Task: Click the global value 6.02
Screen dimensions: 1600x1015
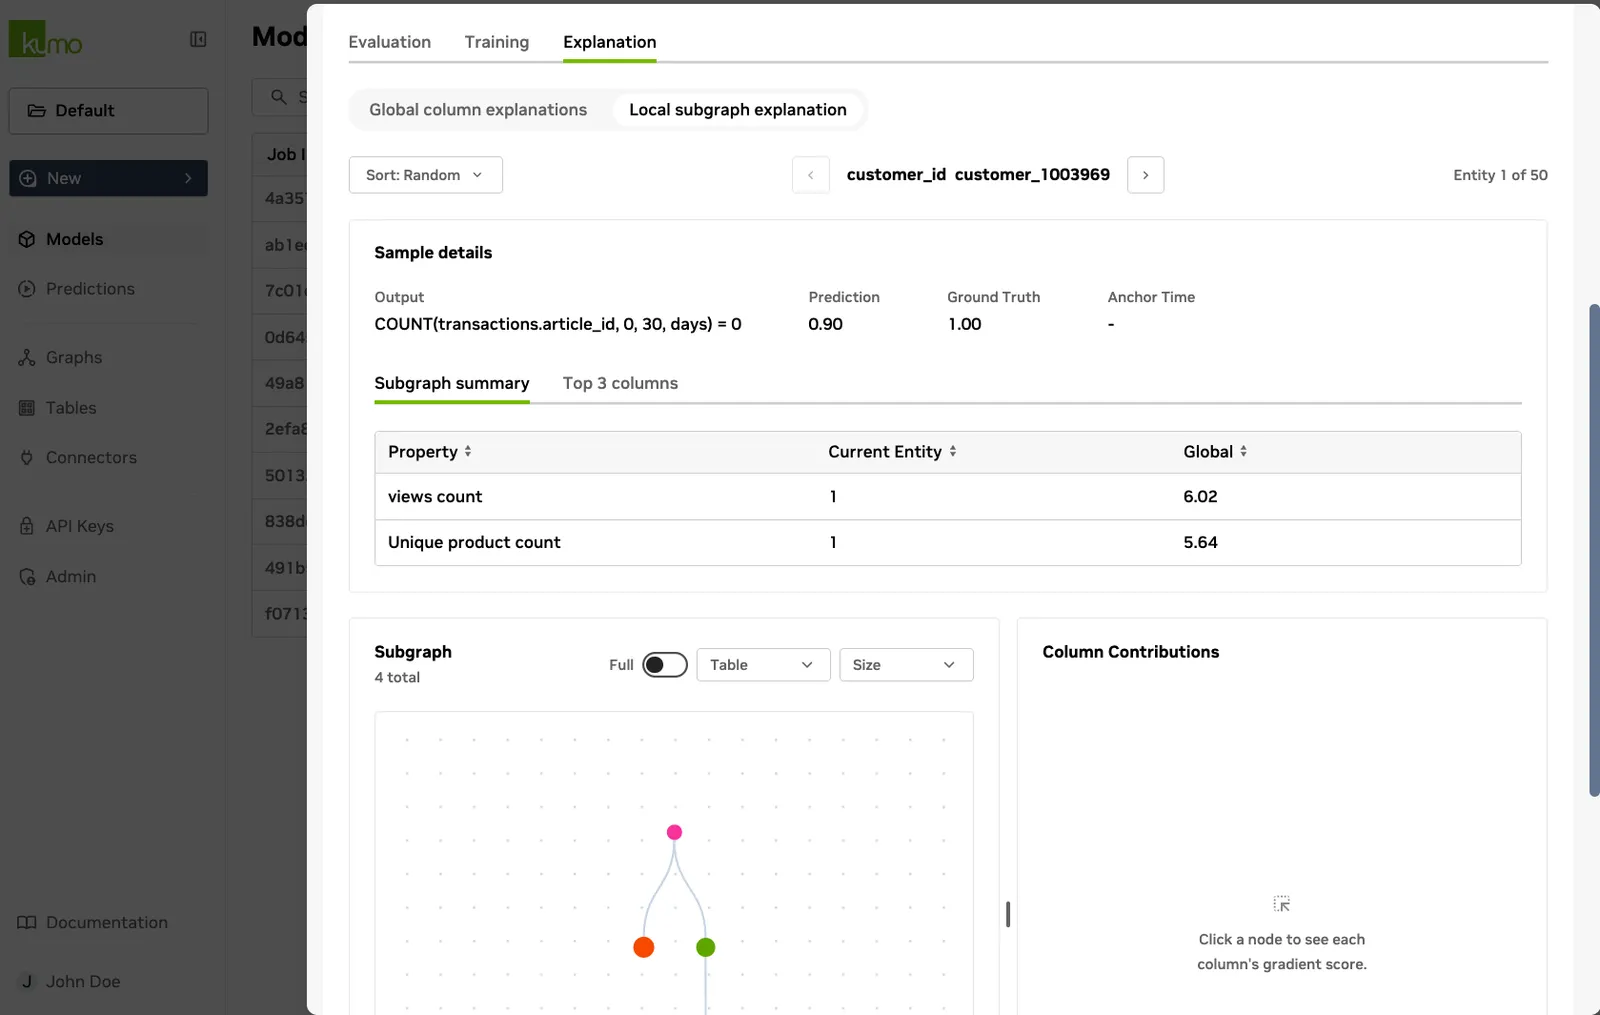Action: coord(1200,497)
